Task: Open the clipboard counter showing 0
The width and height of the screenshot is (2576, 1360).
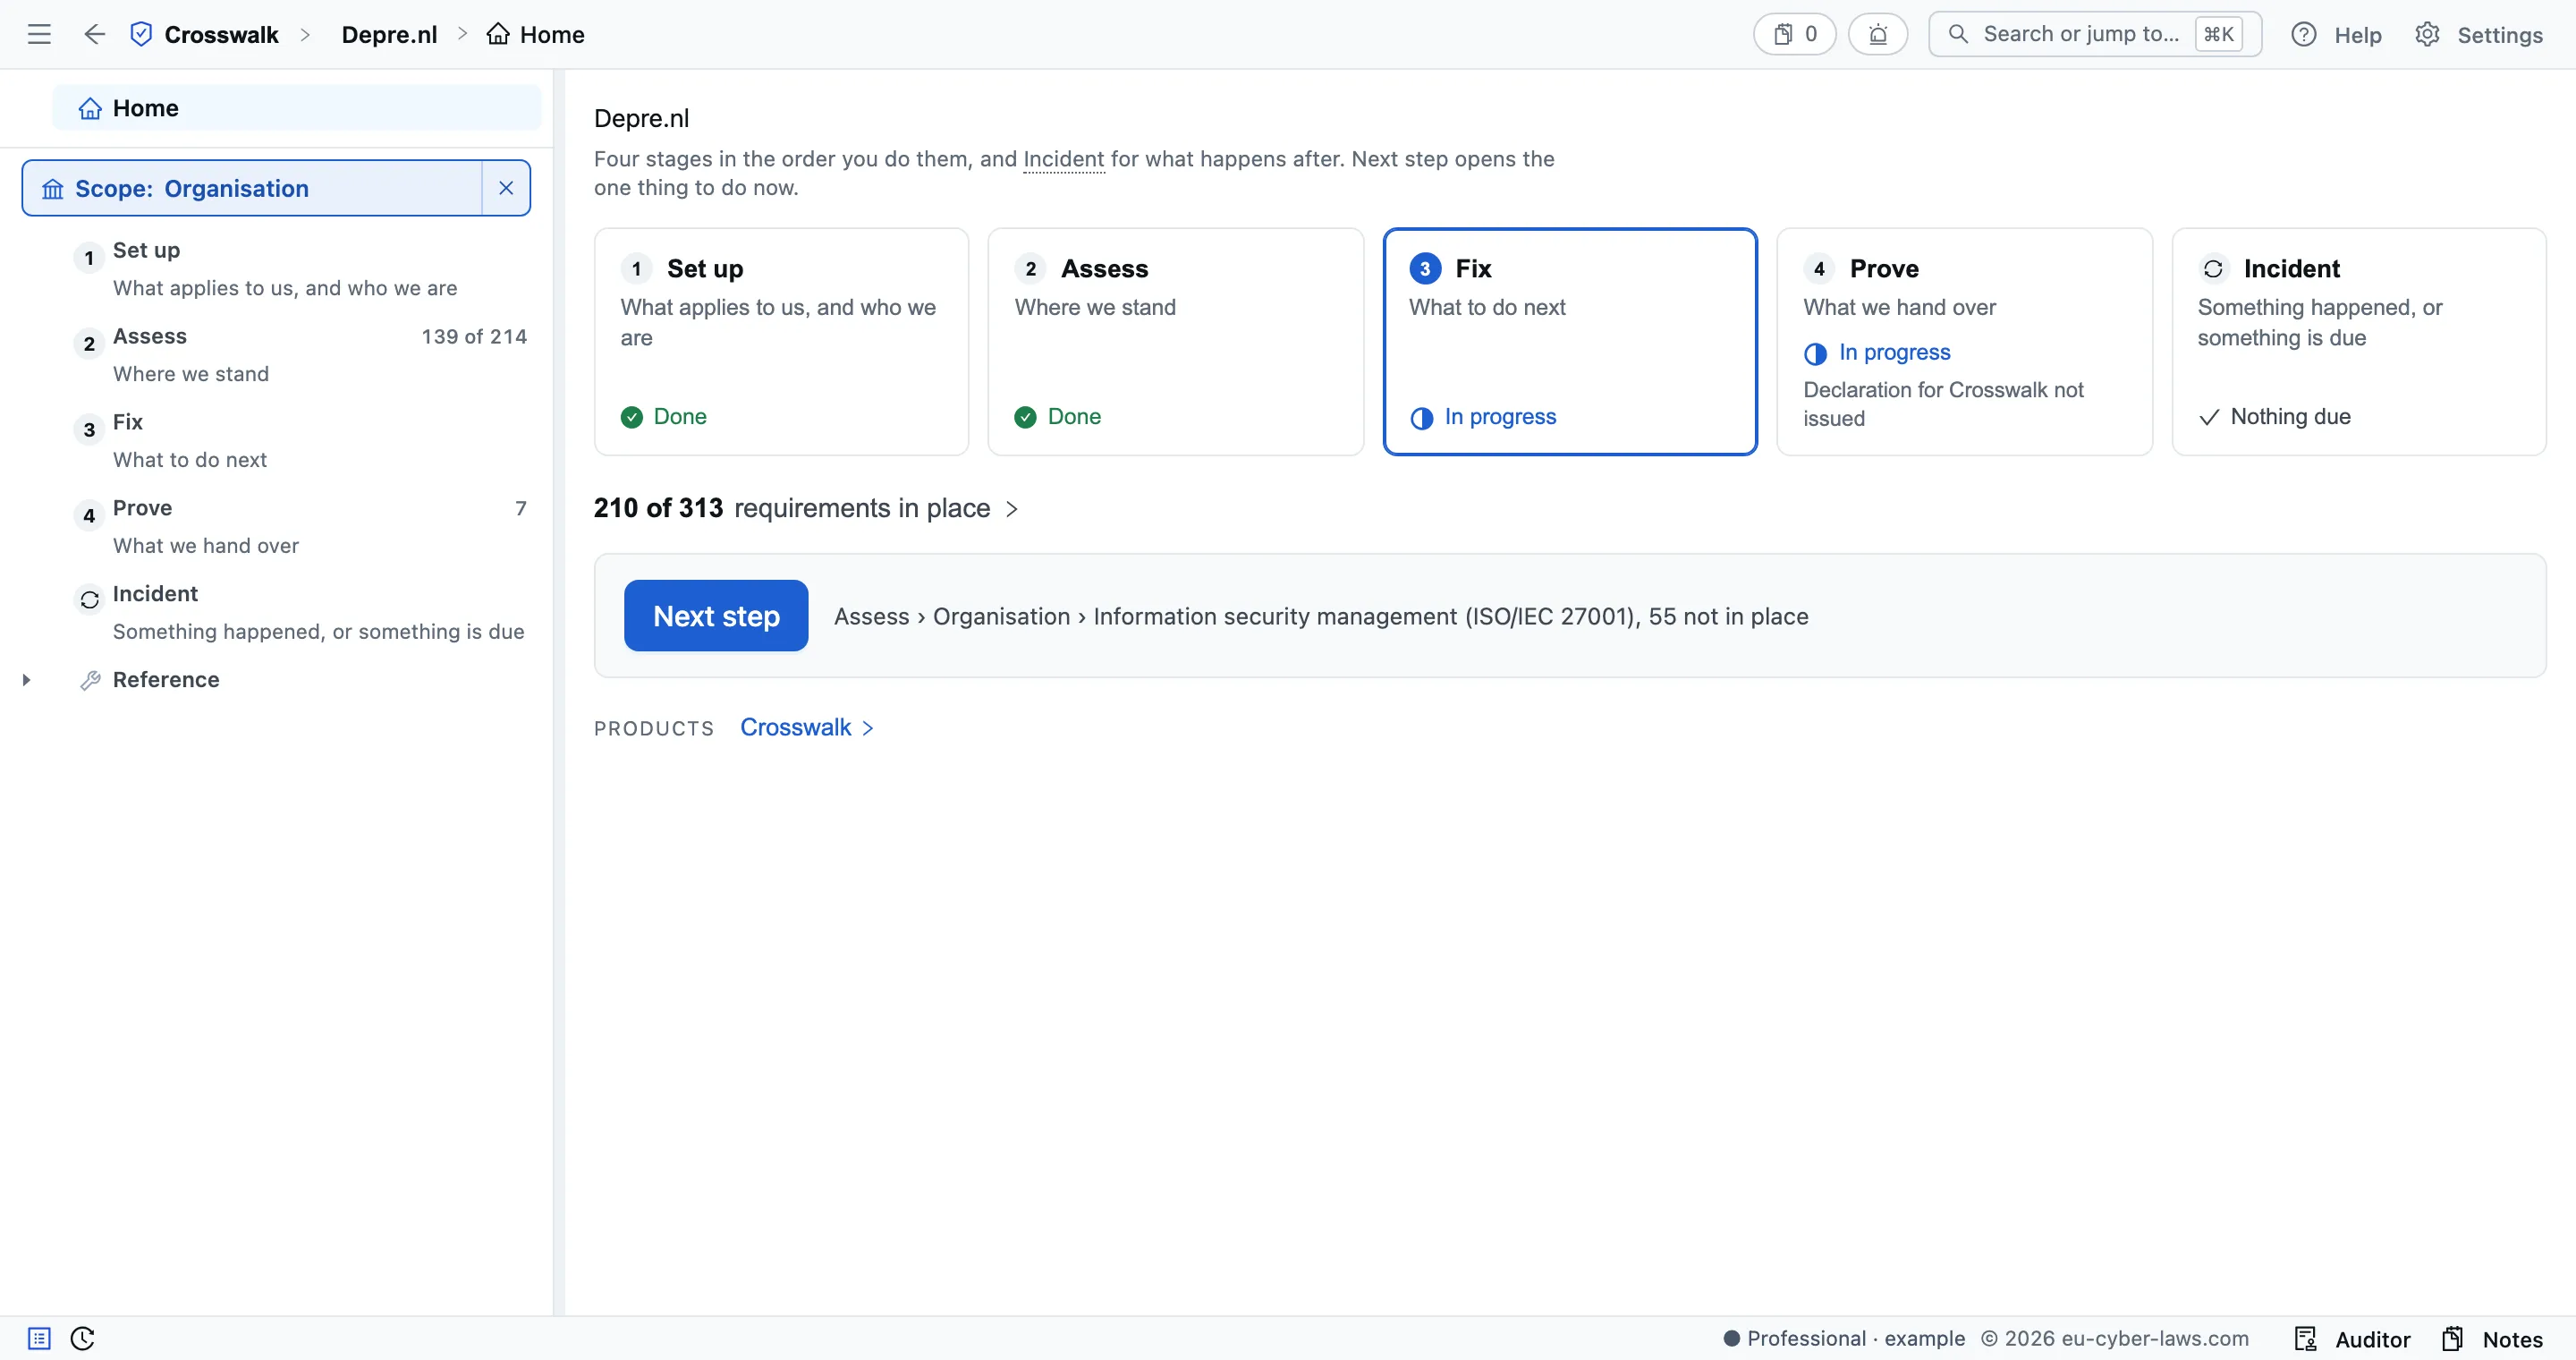Action: pyautogui.click(x=1794, y=35)
